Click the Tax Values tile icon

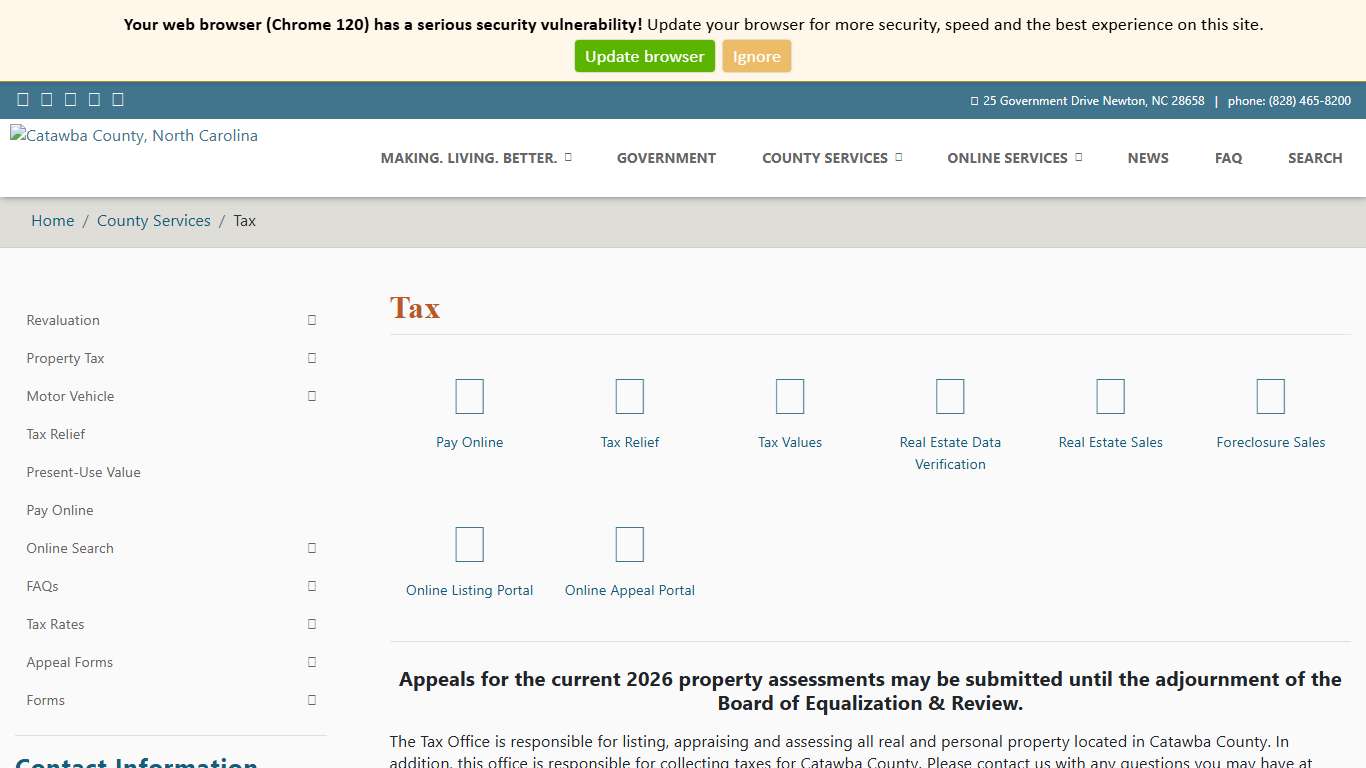tap(789, 397)
